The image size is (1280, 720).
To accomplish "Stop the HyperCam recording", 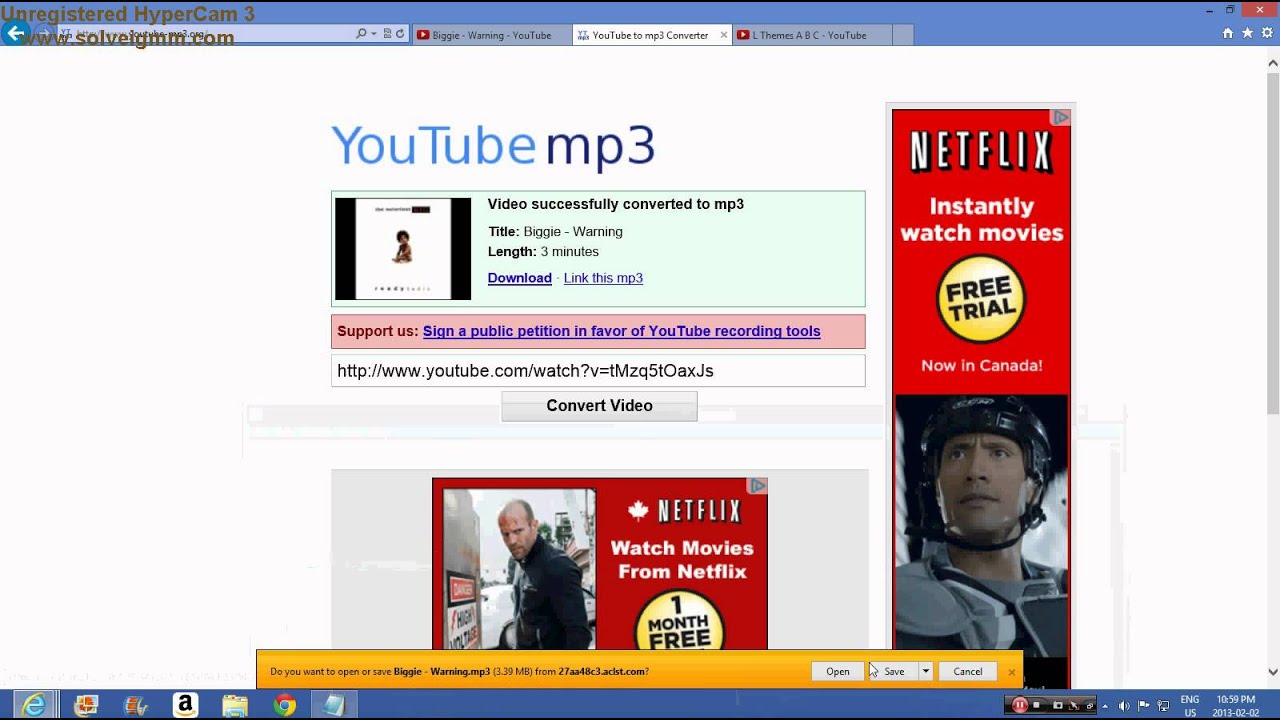I will coord(1036,705).
